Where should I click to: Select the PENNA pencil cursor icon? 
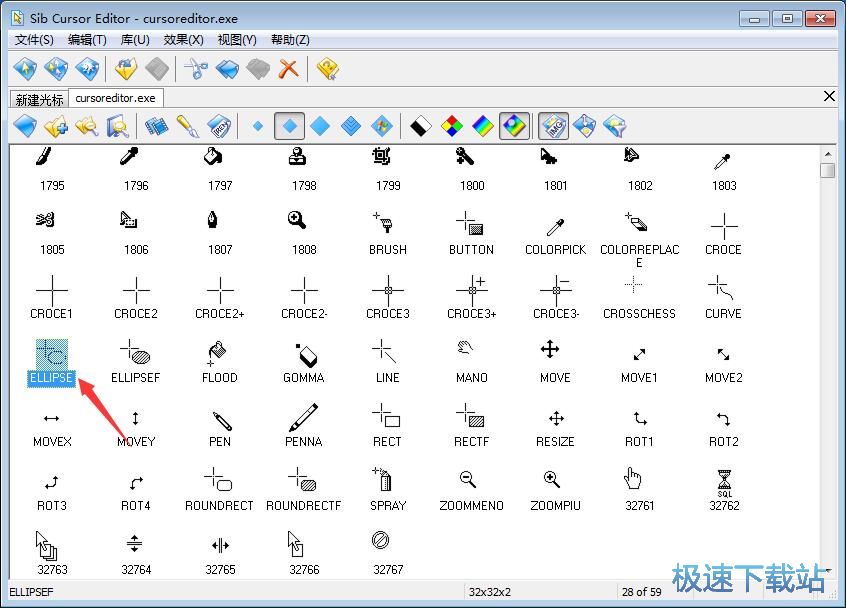tap(303, 417)
